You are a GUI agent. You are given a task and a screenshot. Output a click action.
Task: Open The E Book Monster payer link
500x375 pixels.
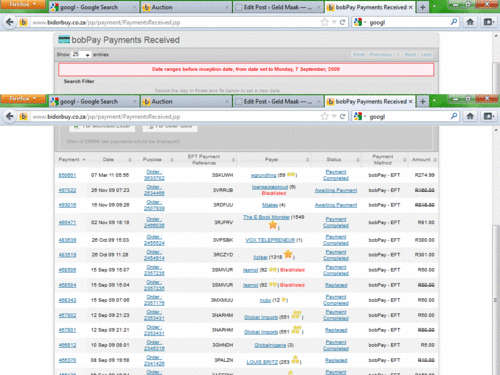(x=266, y=217)
